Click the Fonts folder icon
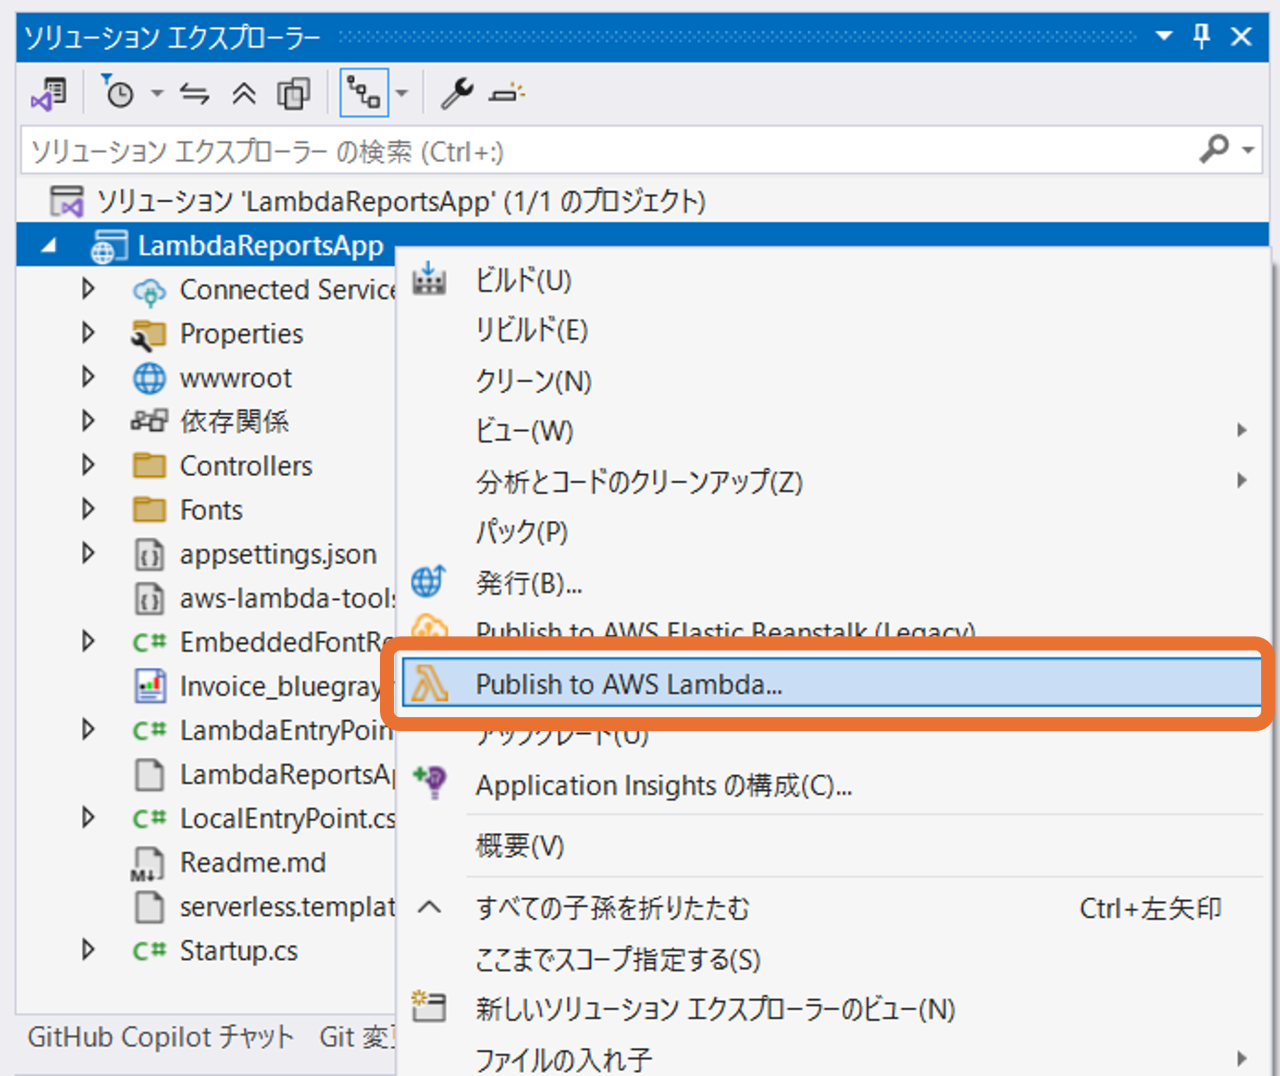Viewport: 1280px width, 1076px height. 149,510
